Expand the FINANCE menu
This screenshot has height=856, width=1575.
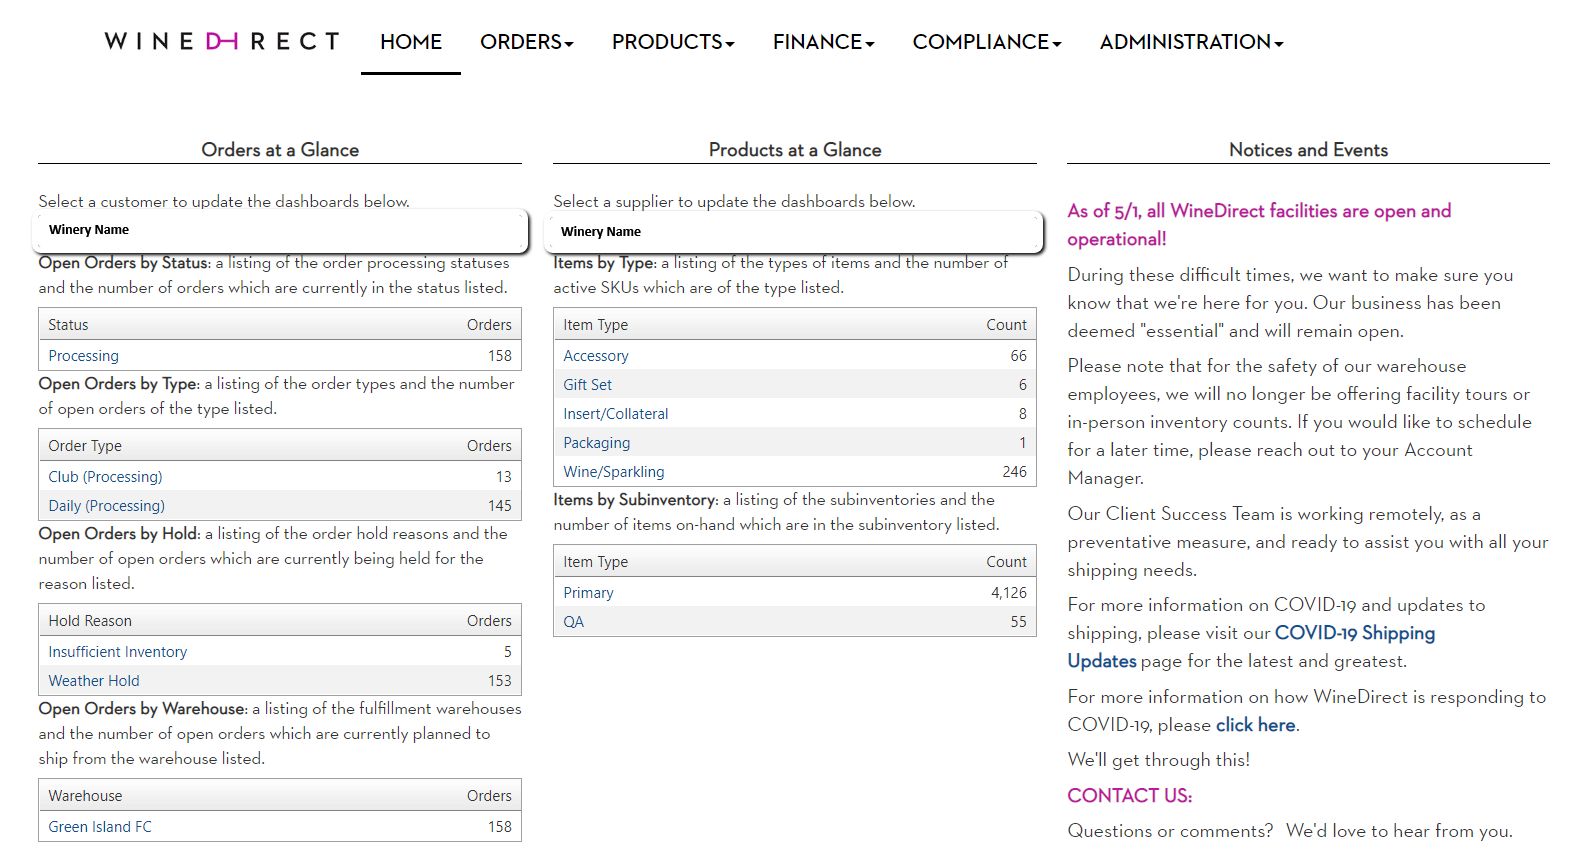823,42
